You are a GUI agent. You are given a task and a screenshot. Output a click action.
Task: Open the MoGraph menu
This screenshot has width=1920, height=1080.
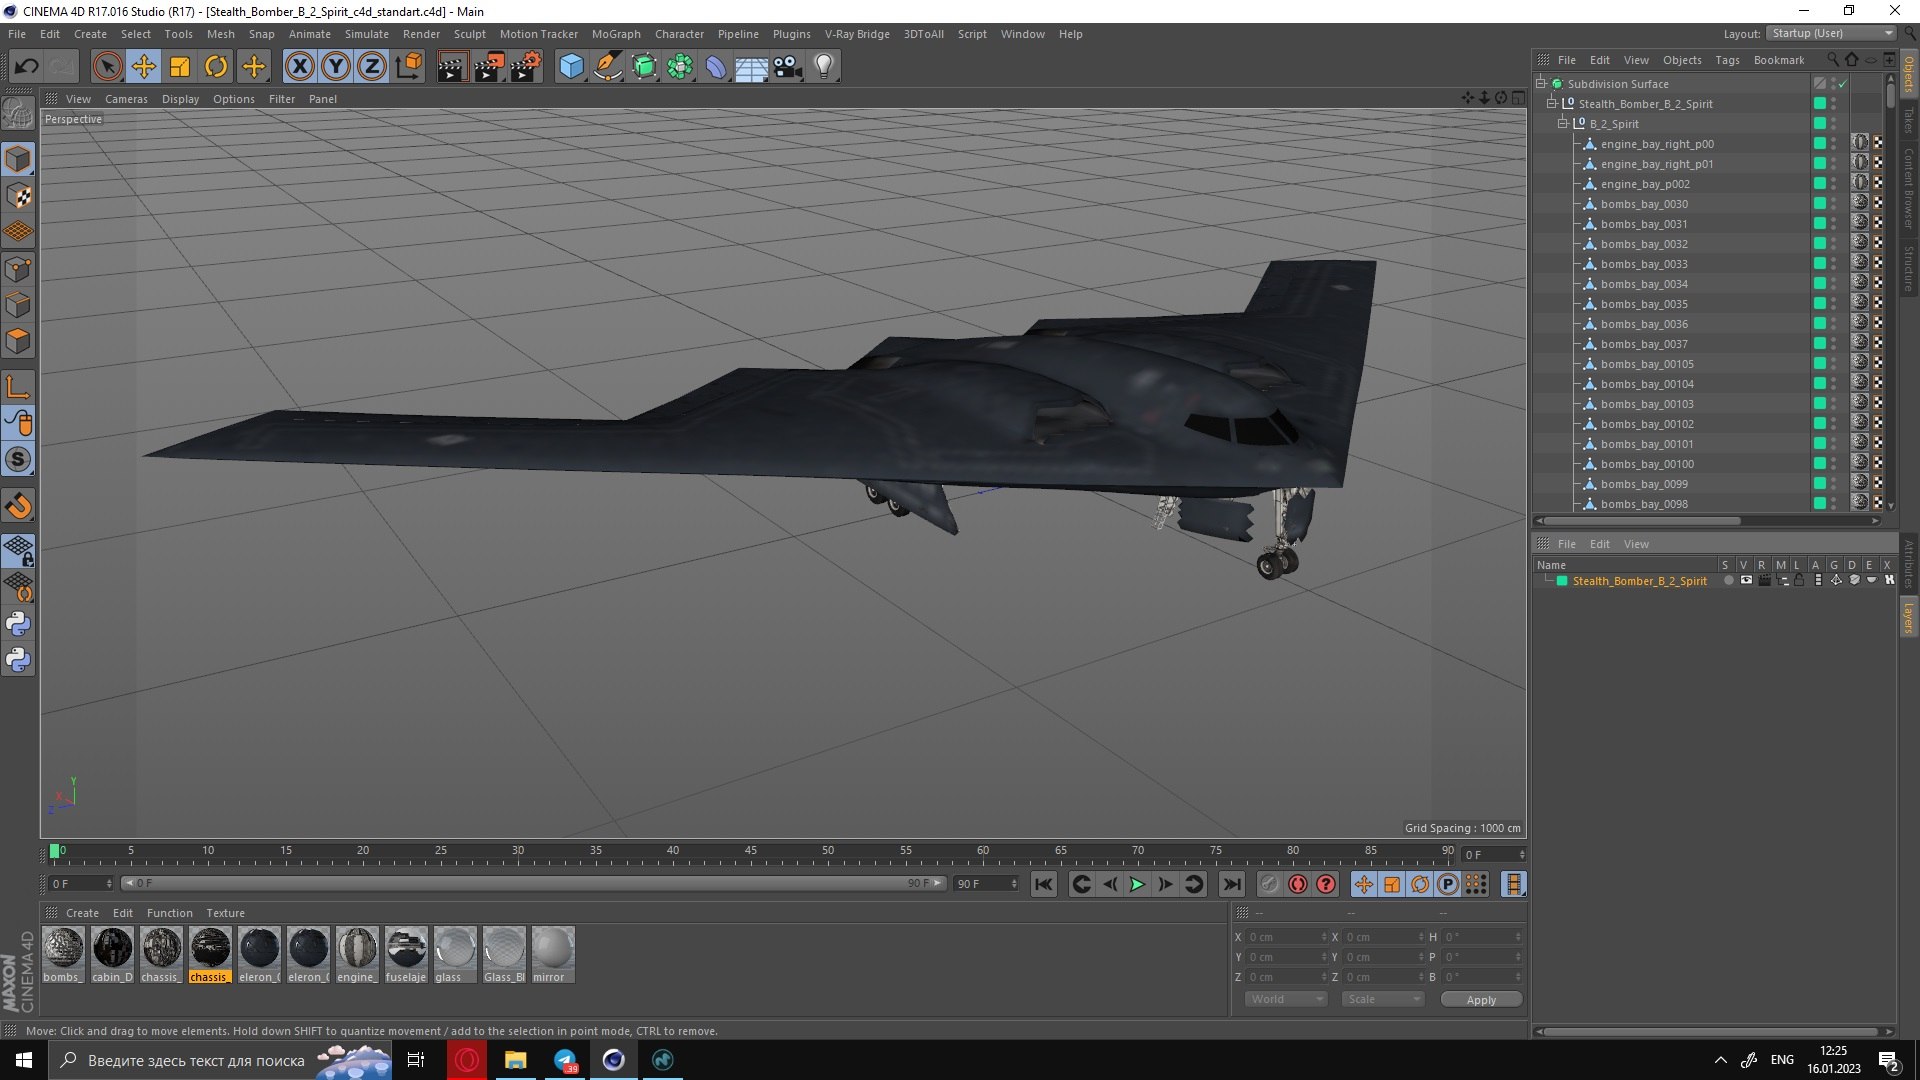(616, 34)
